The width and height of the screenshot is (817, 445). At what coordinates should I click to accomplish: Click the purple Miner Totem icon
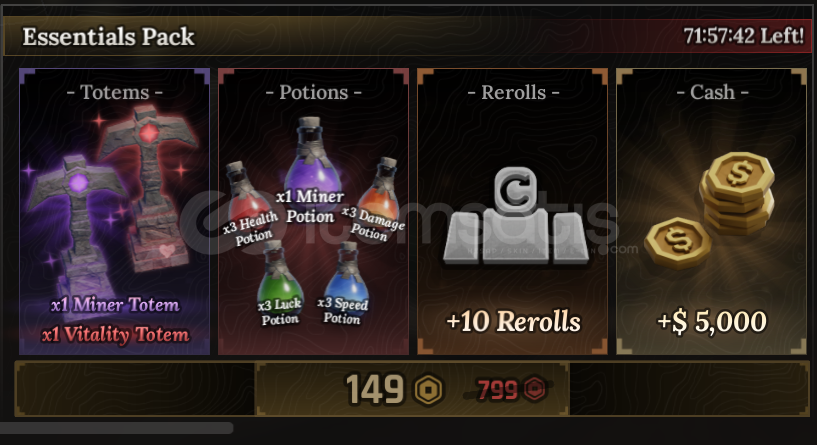(x=76, y=221)
